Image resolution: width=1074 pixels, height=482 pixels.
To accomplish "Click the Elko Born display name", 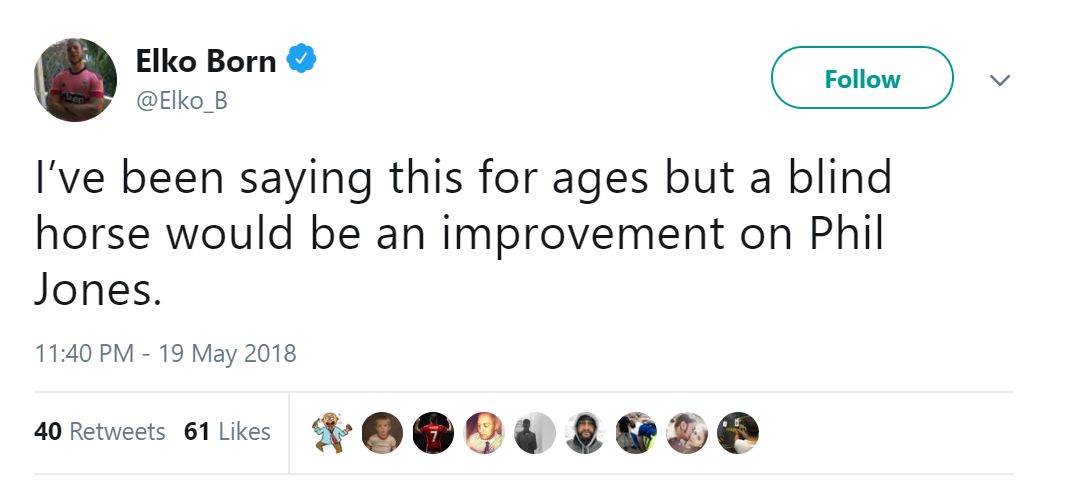I will click(x=206, y=61).
